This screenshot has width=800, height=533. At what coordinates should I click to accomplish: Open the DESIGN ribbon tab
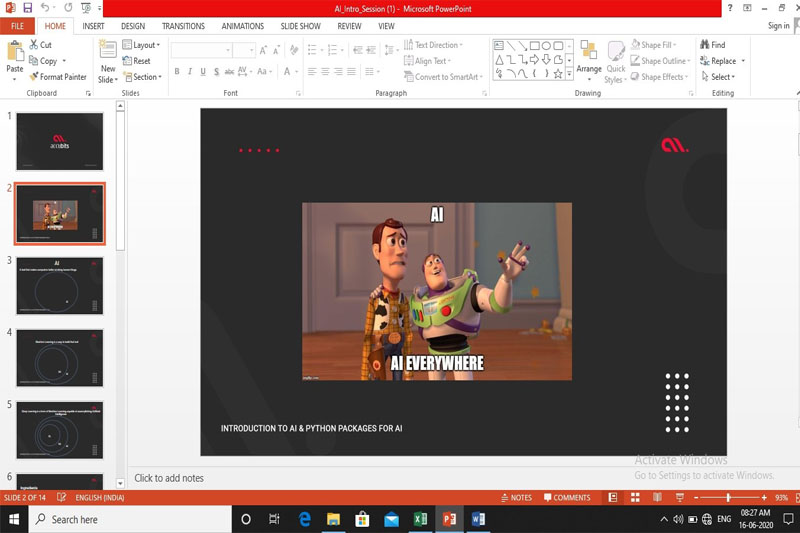(x=133, y=26)
